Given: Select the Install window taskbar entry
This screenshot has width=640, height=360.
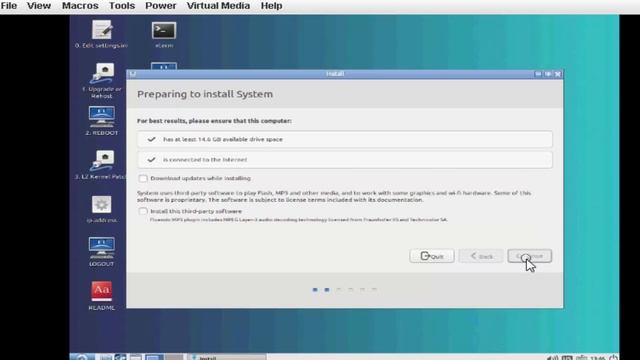Looking at the screenshot, I should (227, 358).
